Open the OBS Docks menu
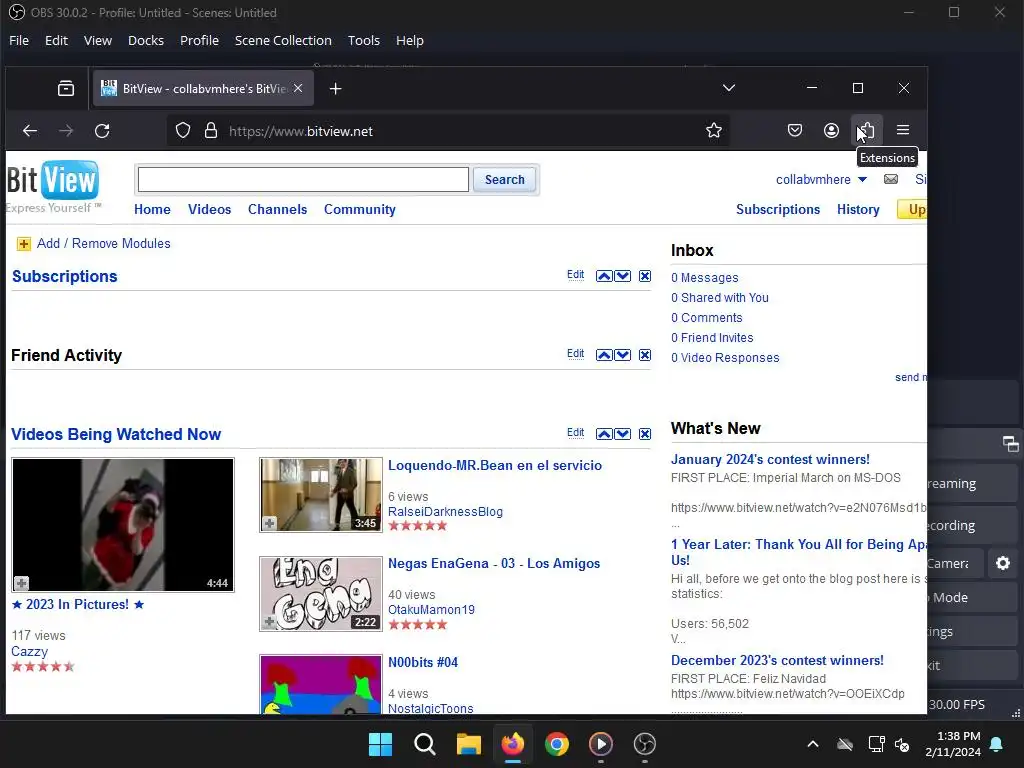Image resolution: width=1024 pixels, height=768 pixels. (146, 40)
